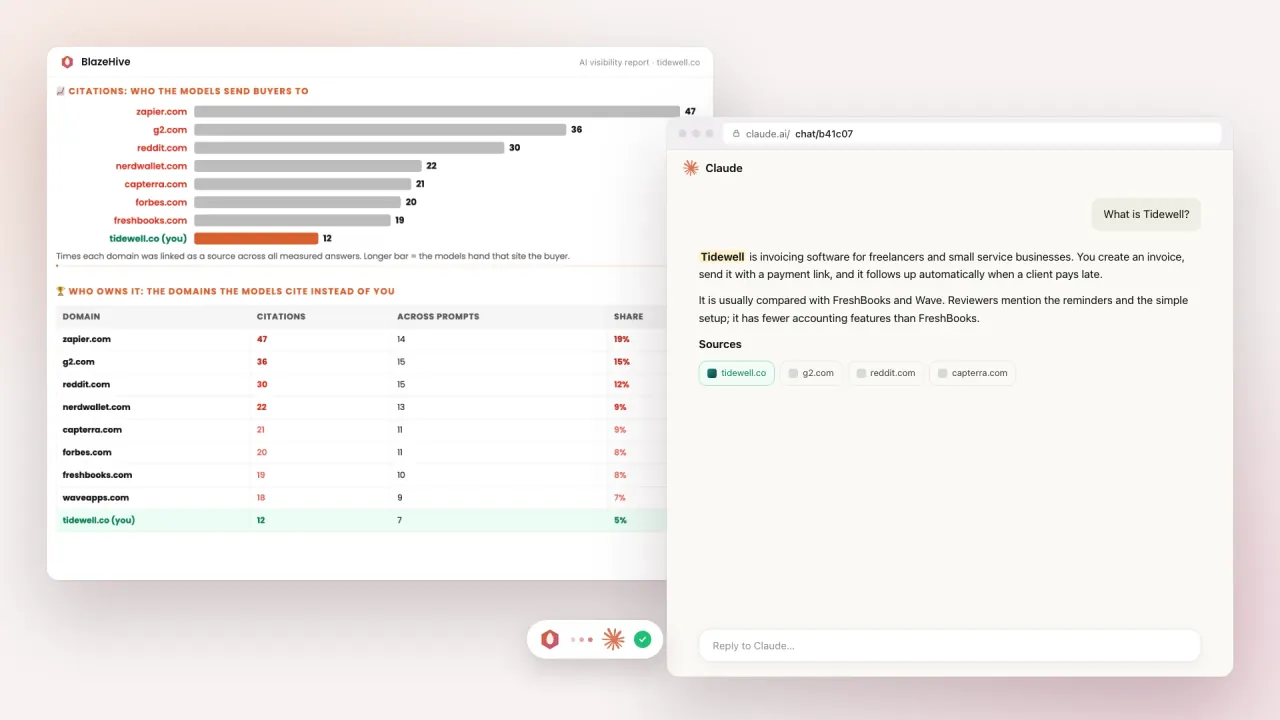Screen dimensions: 1280x720
Task: Click the BlazeHive hexagon logo in the report header
Action: (67, 62)
